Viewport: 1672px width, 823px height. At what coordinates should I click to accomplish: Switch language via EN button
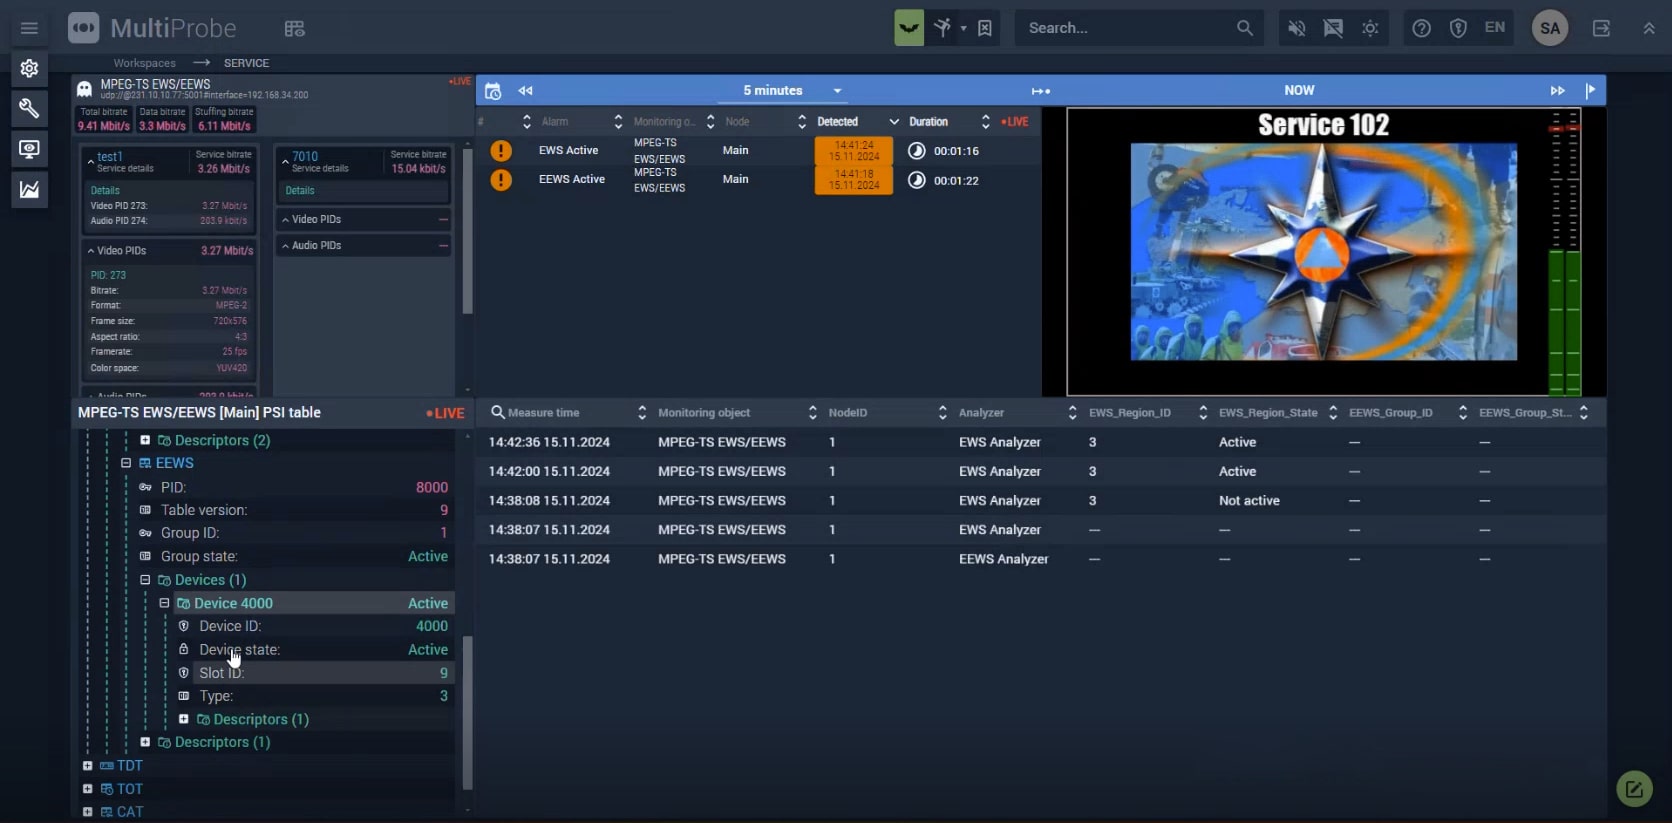[1495, 27]
